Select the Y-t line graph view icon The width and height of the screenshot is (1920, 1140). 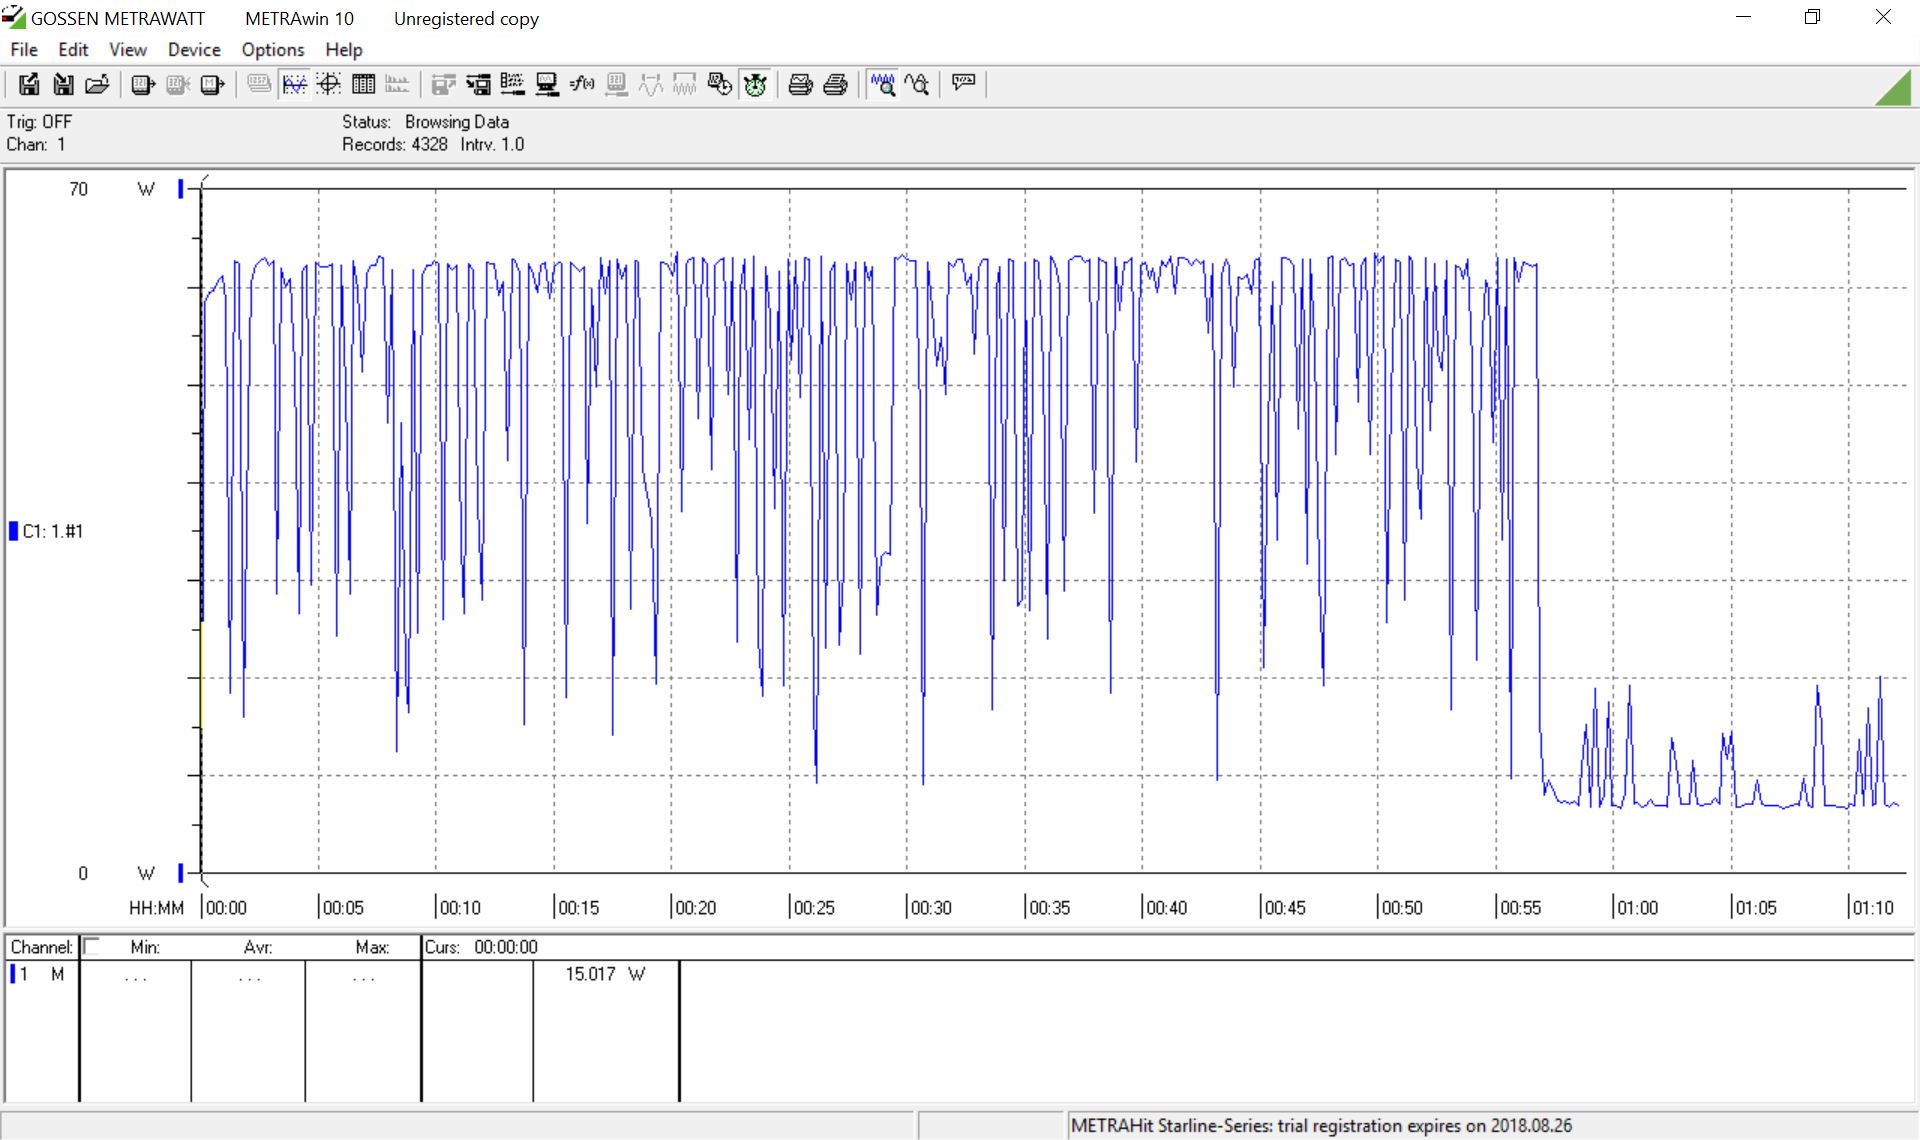click(294, 85)
